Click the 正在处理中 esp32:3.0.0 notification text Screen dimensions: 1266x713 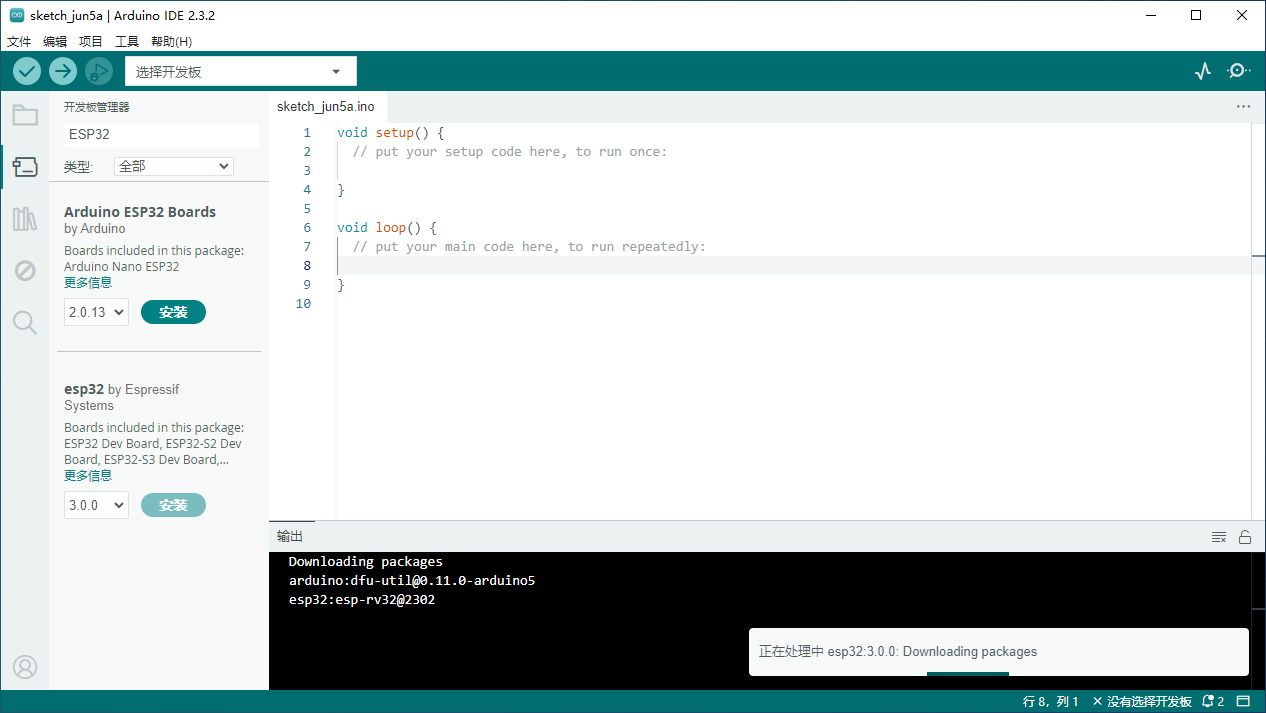(x=898, y=652)
